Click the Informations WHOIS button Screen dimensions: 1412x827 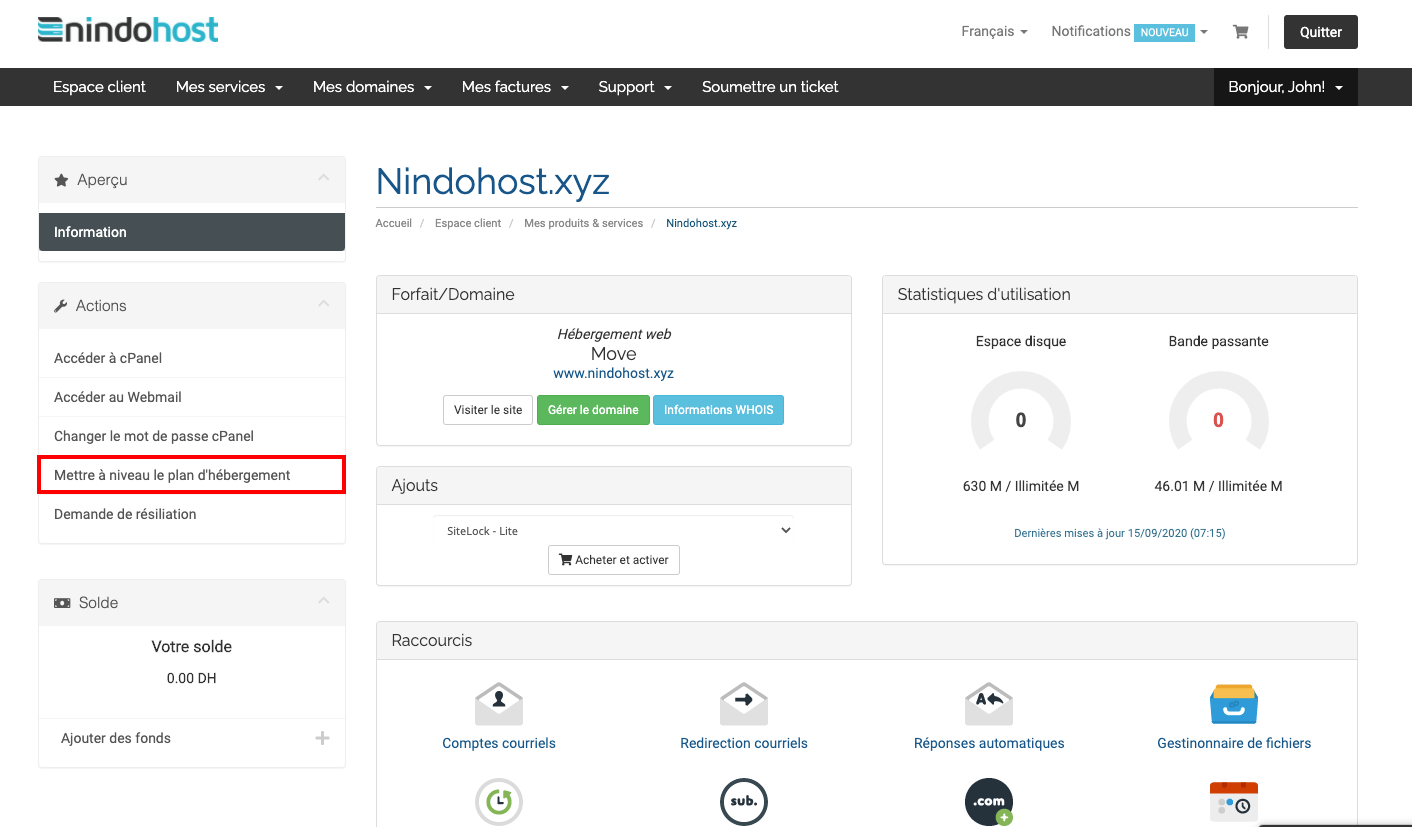[718, 410]
